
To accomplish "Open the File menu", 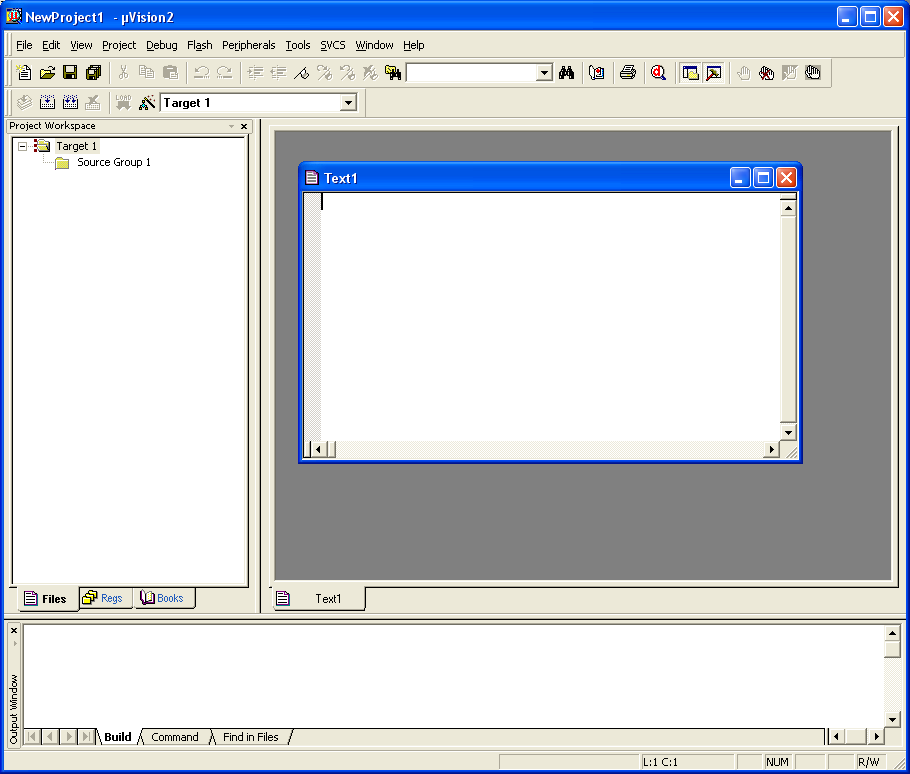I will (24, 45).
